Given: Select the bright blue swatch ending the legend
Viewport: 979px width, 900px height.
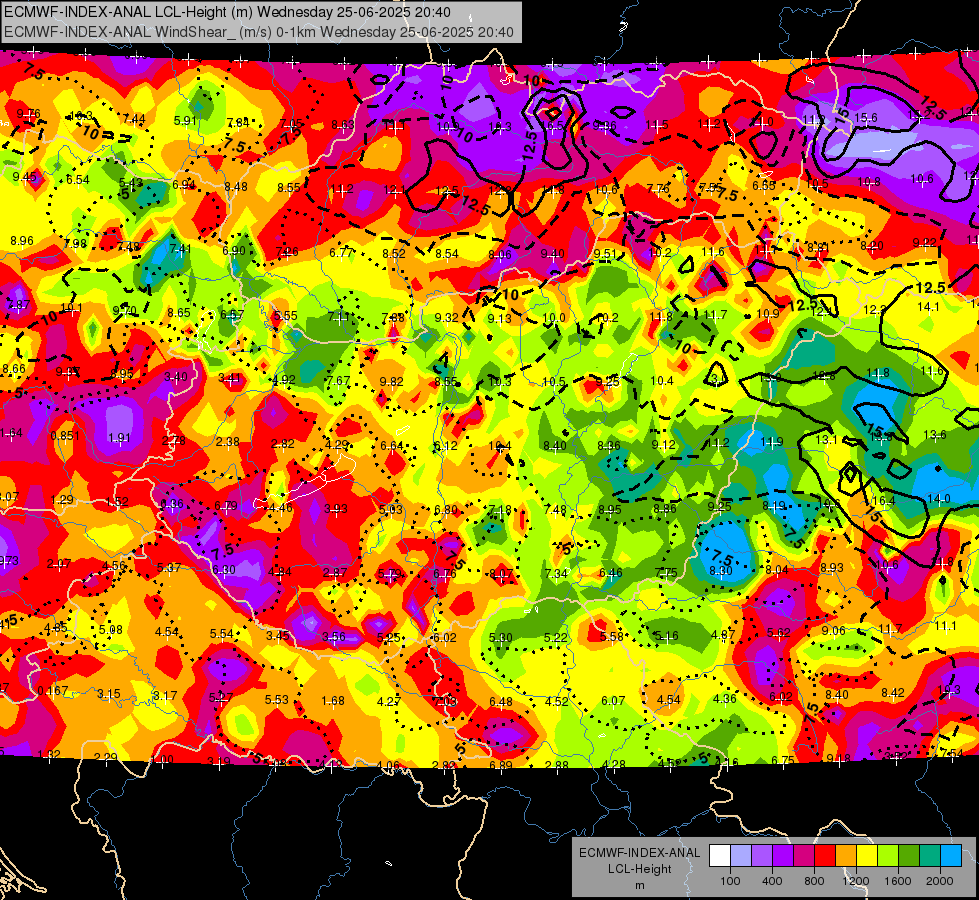Looking at the screenshot, I should pyautogui.click(x=951, y=856).
